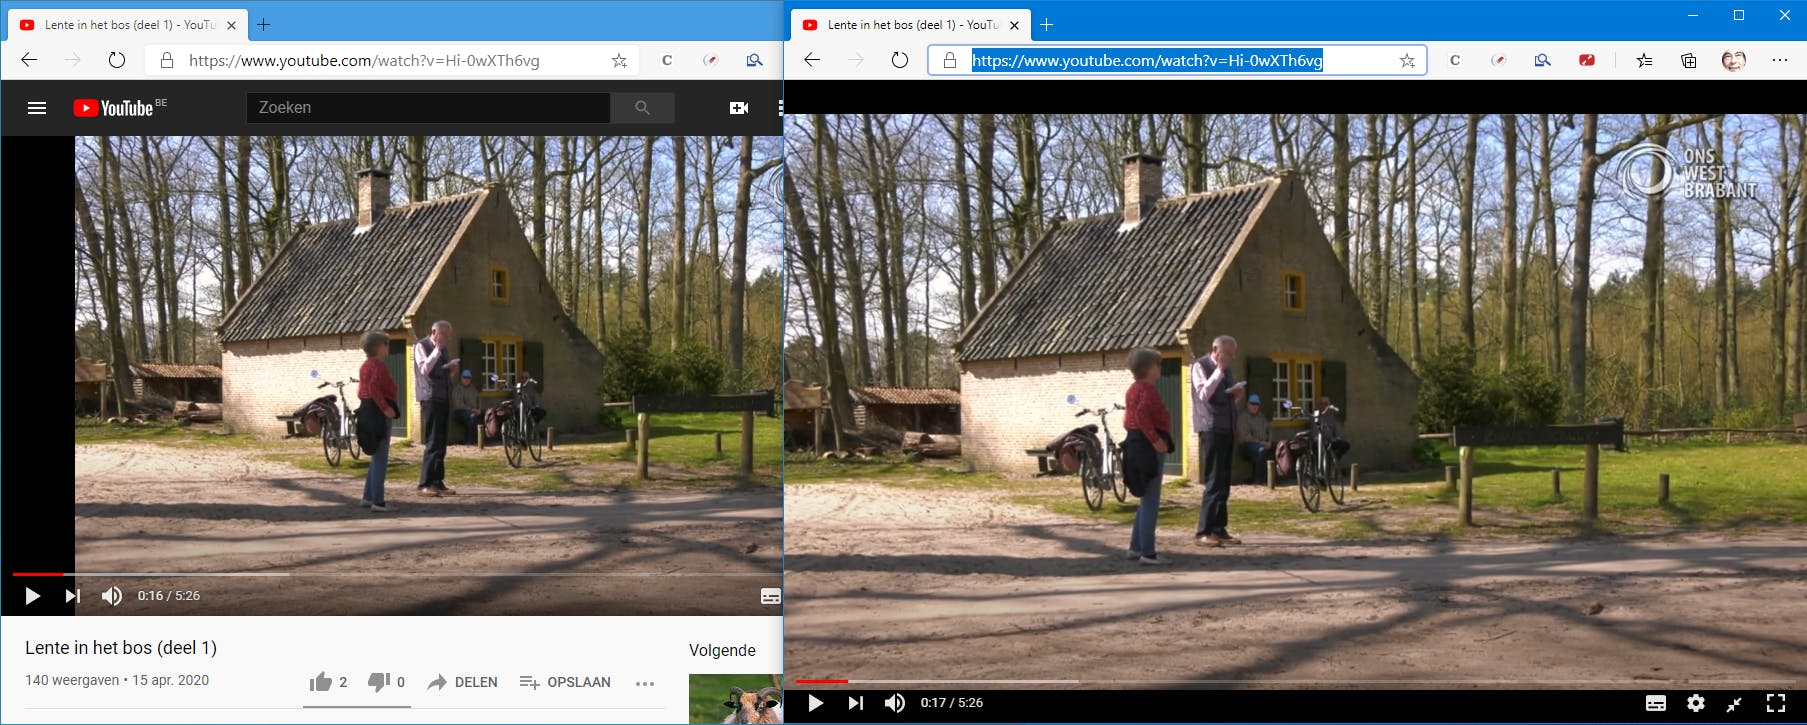Screen dimensions: 1807x725
Task: Exit full-window mode with inward arrows icon
Action: 1735,703
